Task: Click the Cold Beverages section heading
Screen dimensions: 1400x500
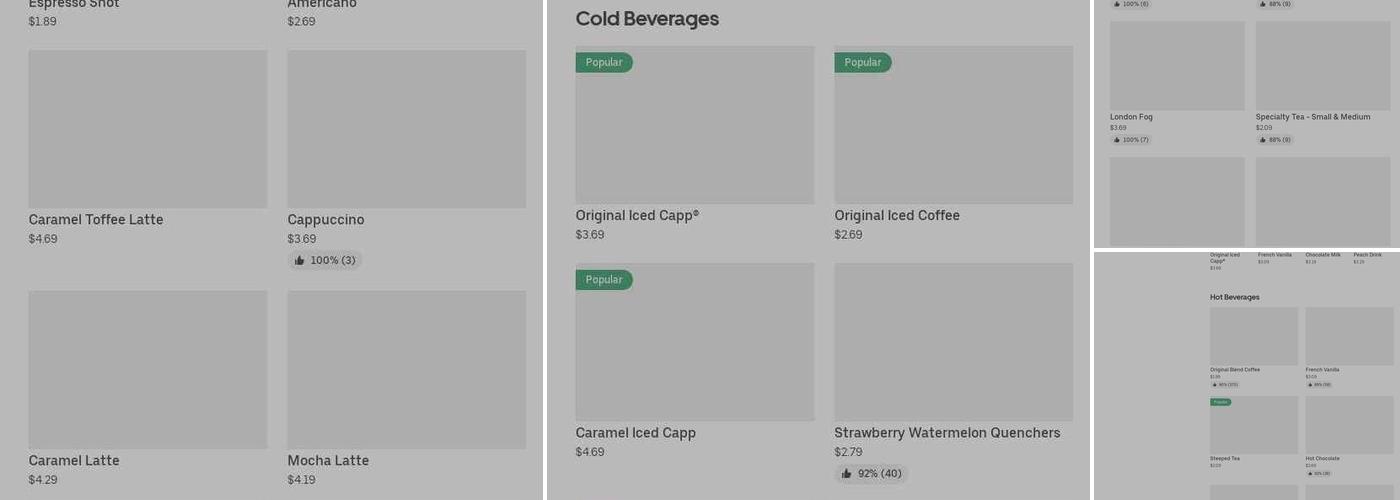Action: [647, 19]
